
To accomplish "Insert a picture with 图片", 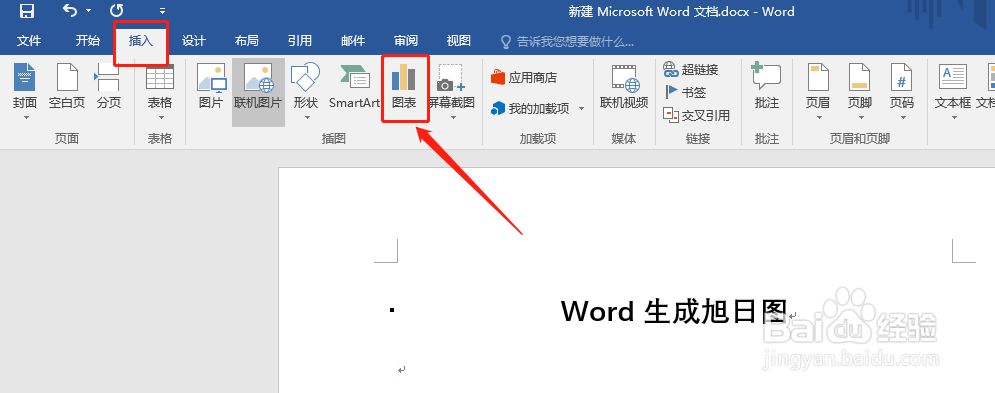I will 211,86.
